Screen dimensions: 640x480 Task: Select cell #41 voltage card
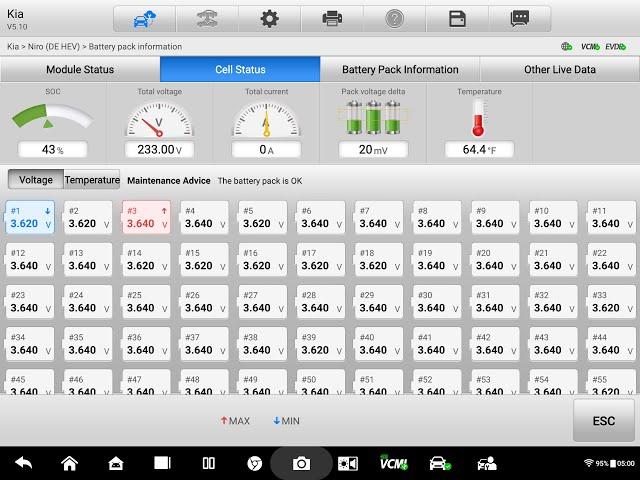[x=437, y=344]
